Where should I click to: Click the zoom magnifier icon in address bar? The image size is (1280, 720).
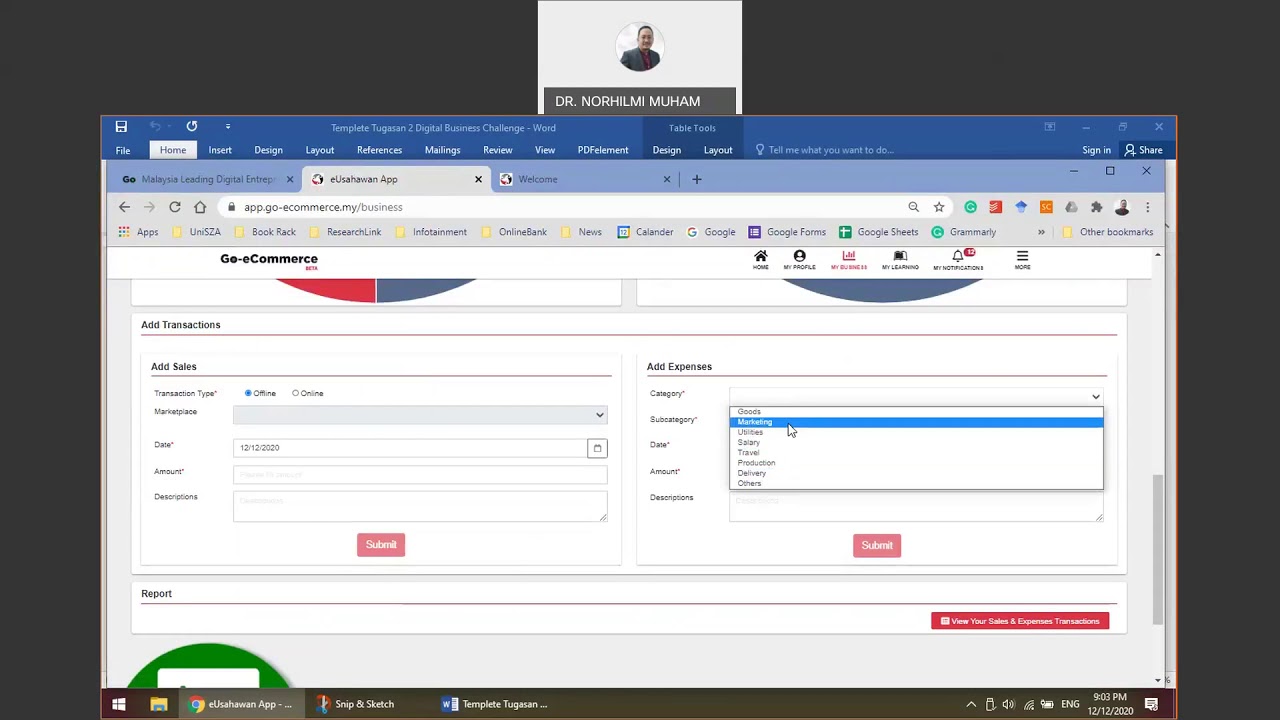pos(913,207)
